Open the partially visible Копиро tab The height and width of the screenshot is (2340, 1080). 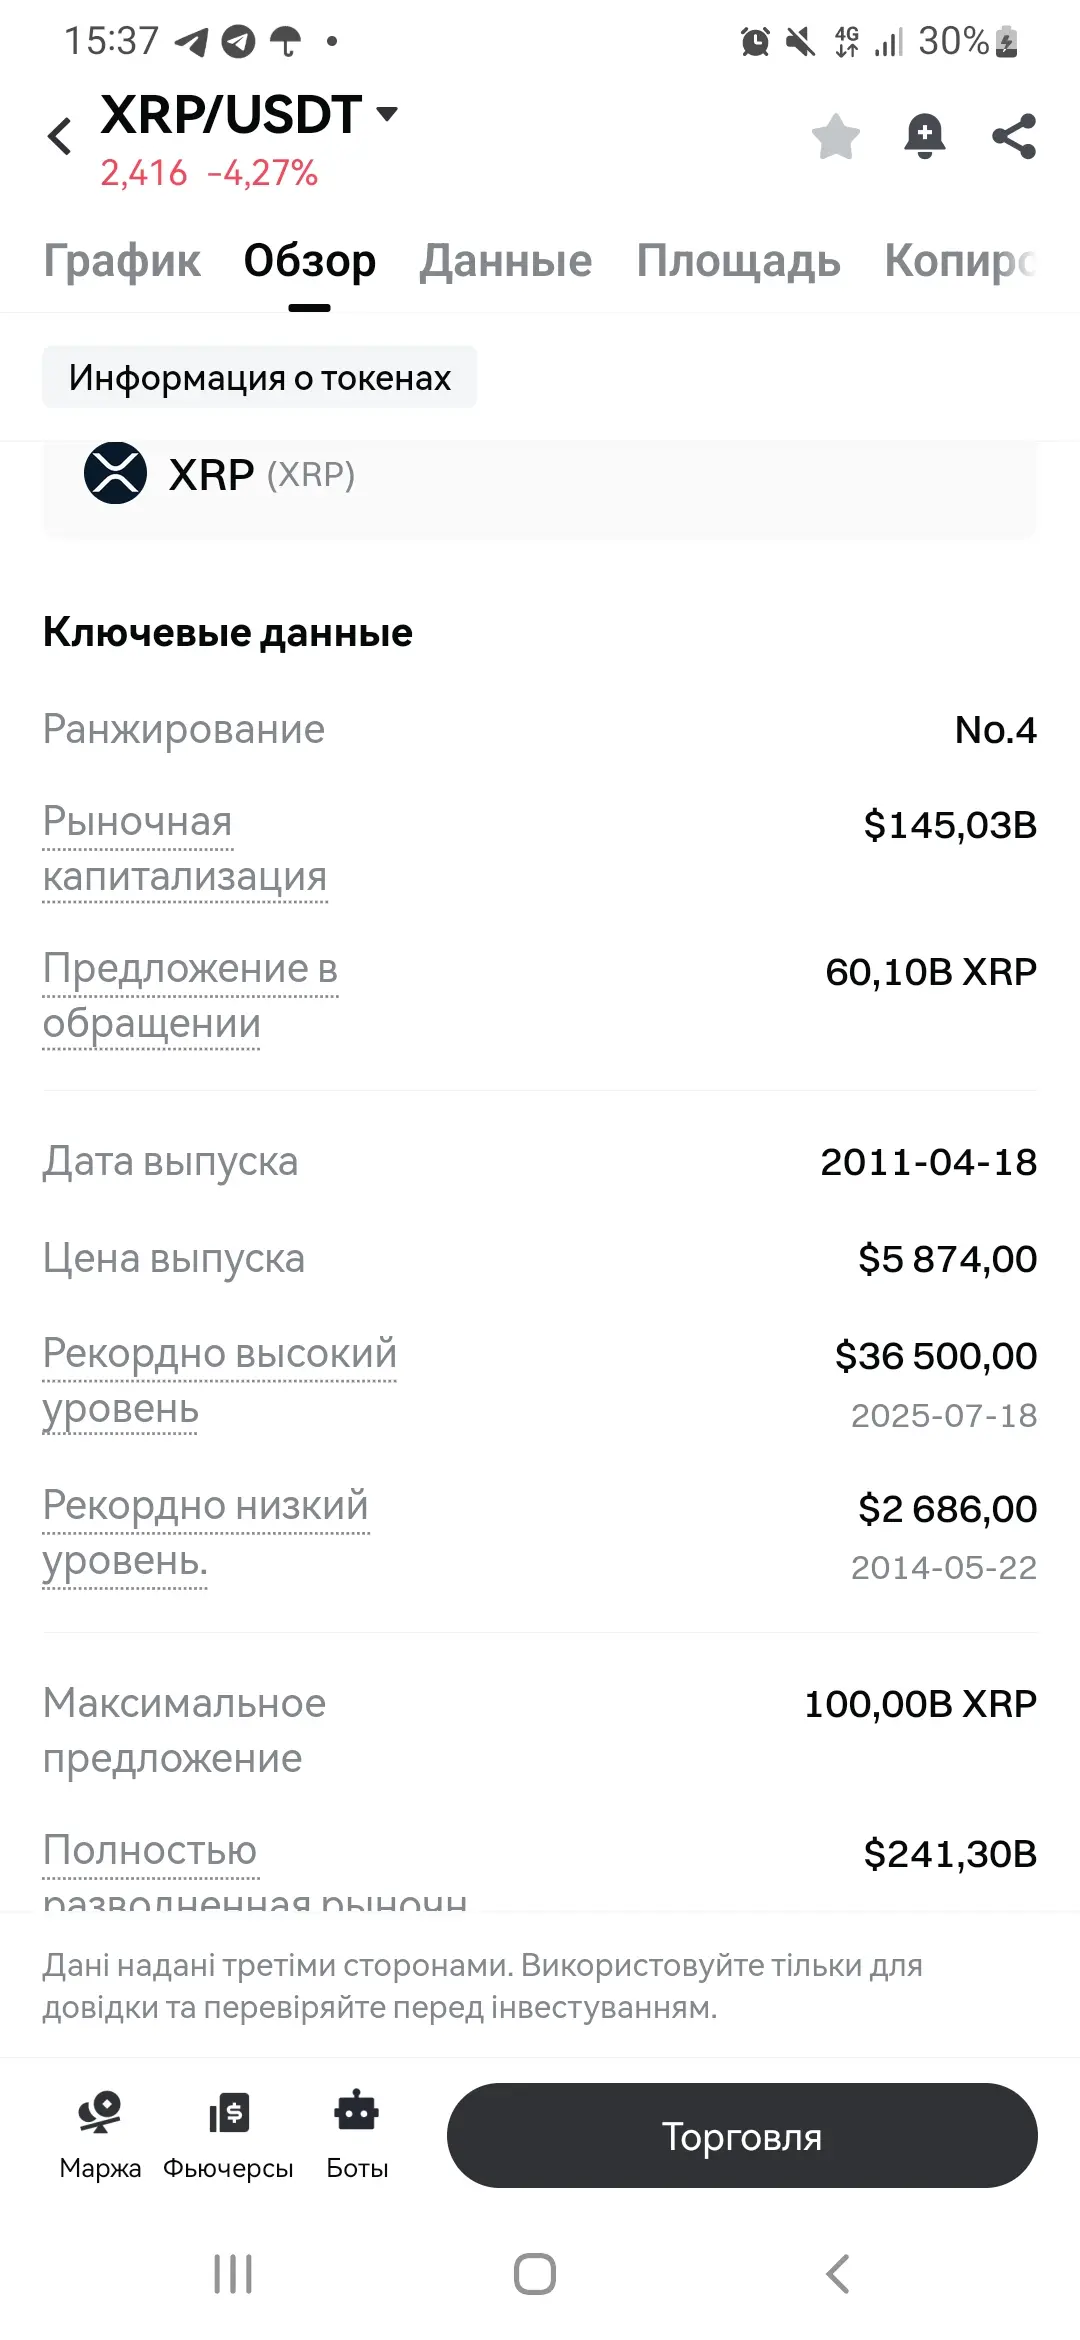(x=960, y=261)
